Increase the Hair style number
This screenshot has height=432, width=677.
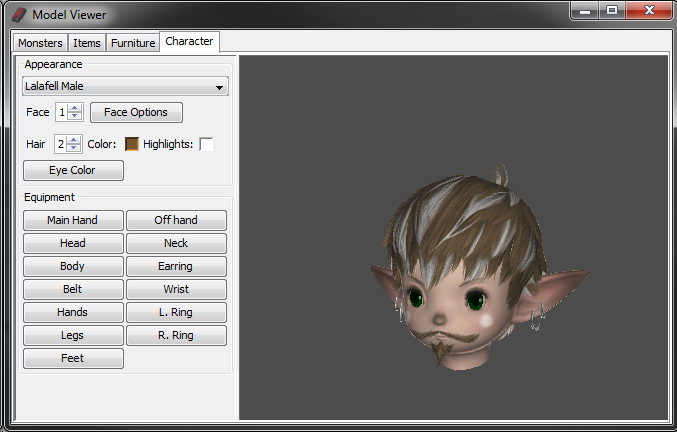[x=74, y=140]
